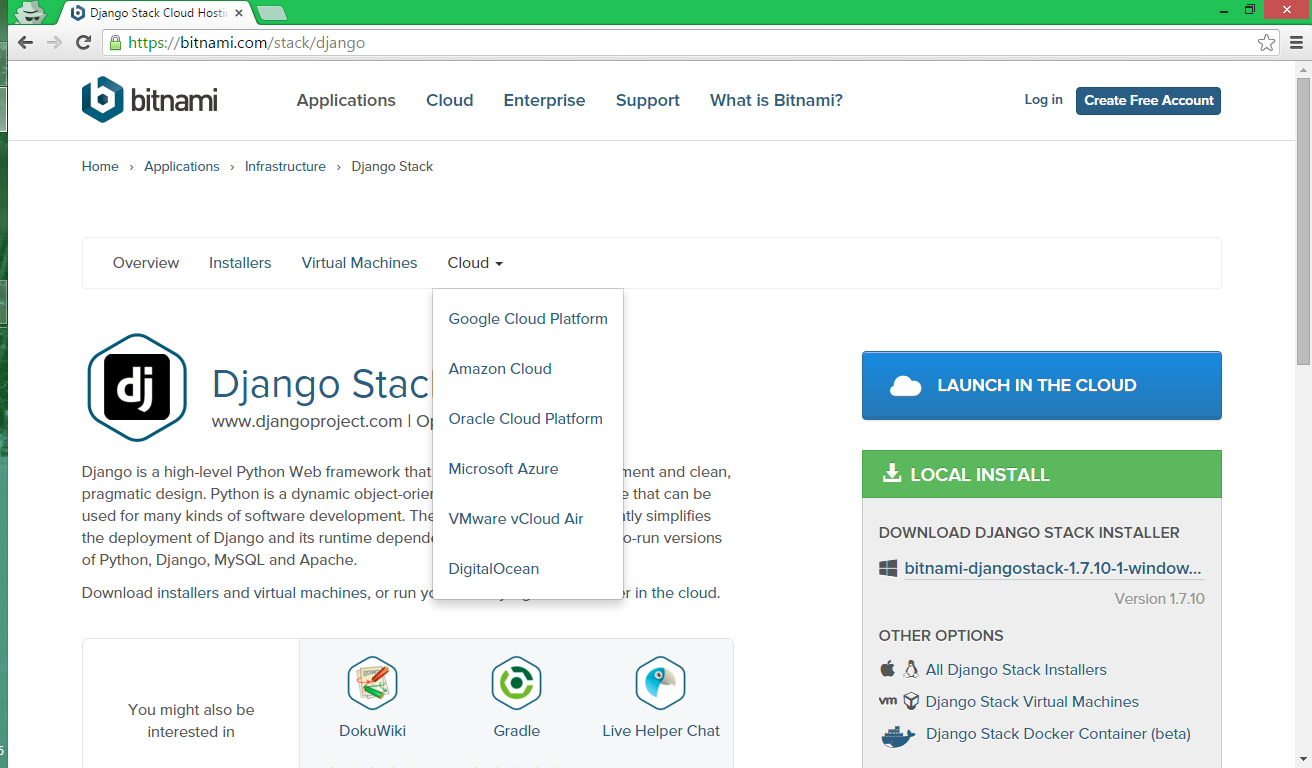
Task: Download bitnami-djangostack installer link
Action: 1053,568
